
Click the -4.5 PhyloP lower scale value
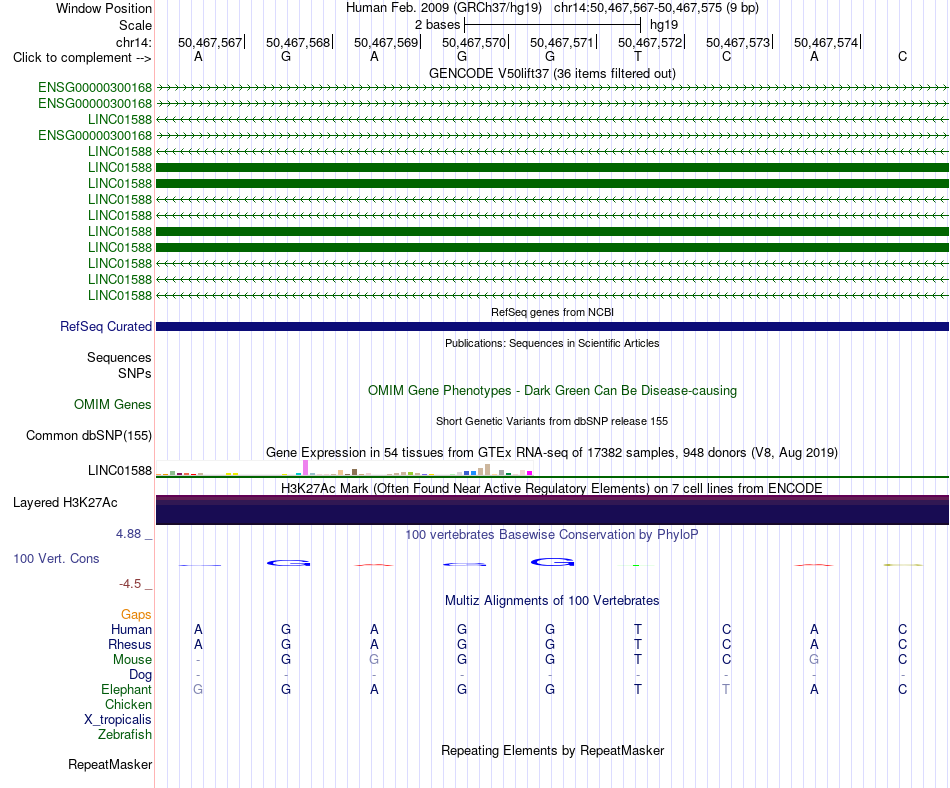click(130, 584)
